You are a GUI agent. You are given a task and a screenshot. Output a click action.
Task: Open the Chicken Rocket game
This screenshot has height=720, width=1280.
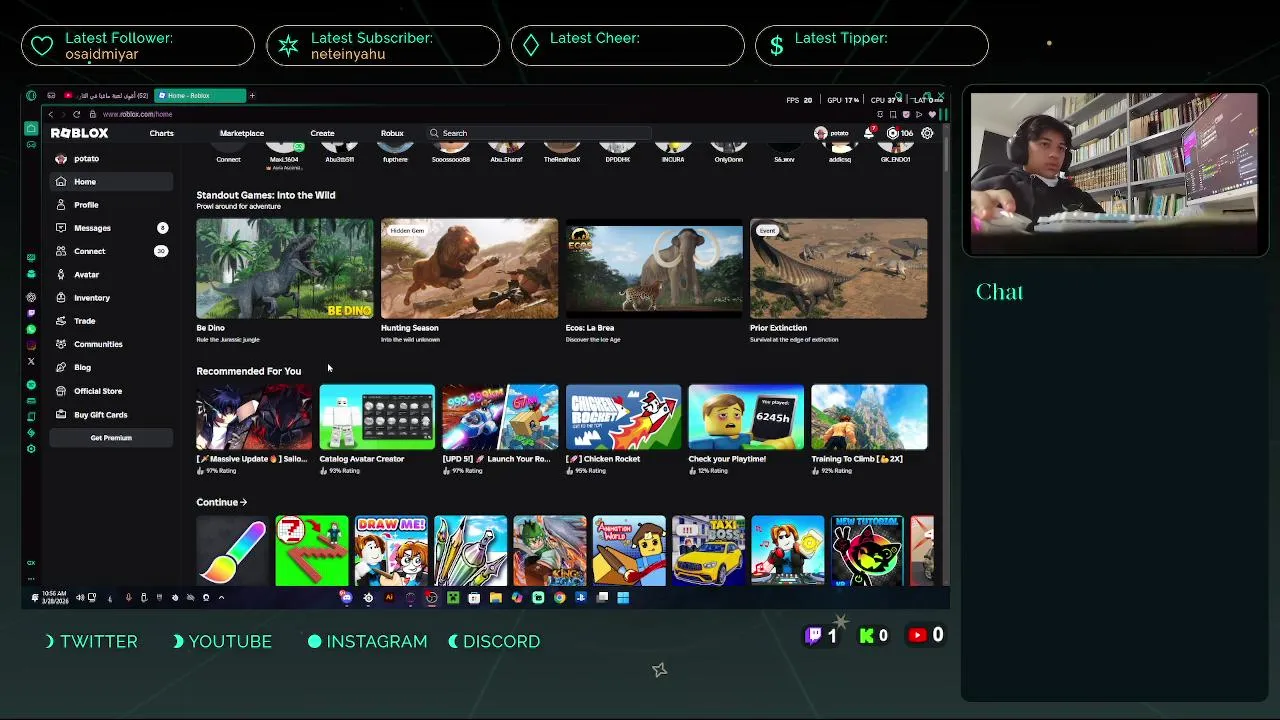pyautogui.click(x=623, y=417)
